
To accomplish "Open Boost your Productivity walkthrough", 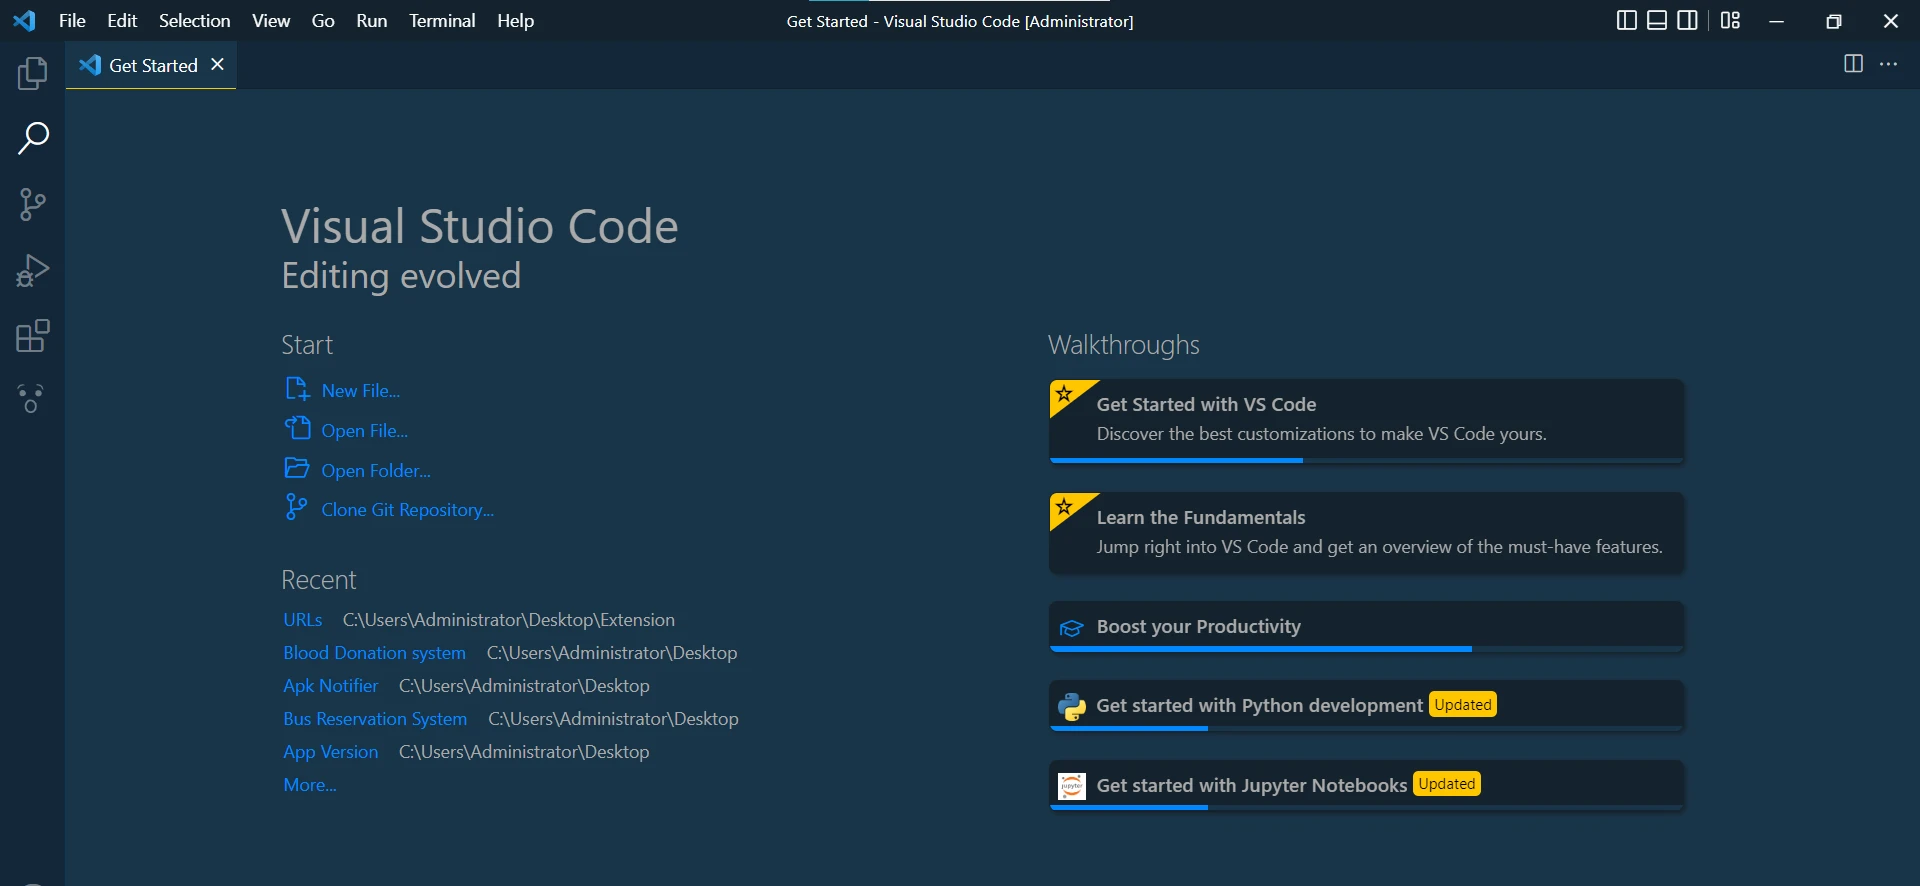I will (x=1366, y=627).
